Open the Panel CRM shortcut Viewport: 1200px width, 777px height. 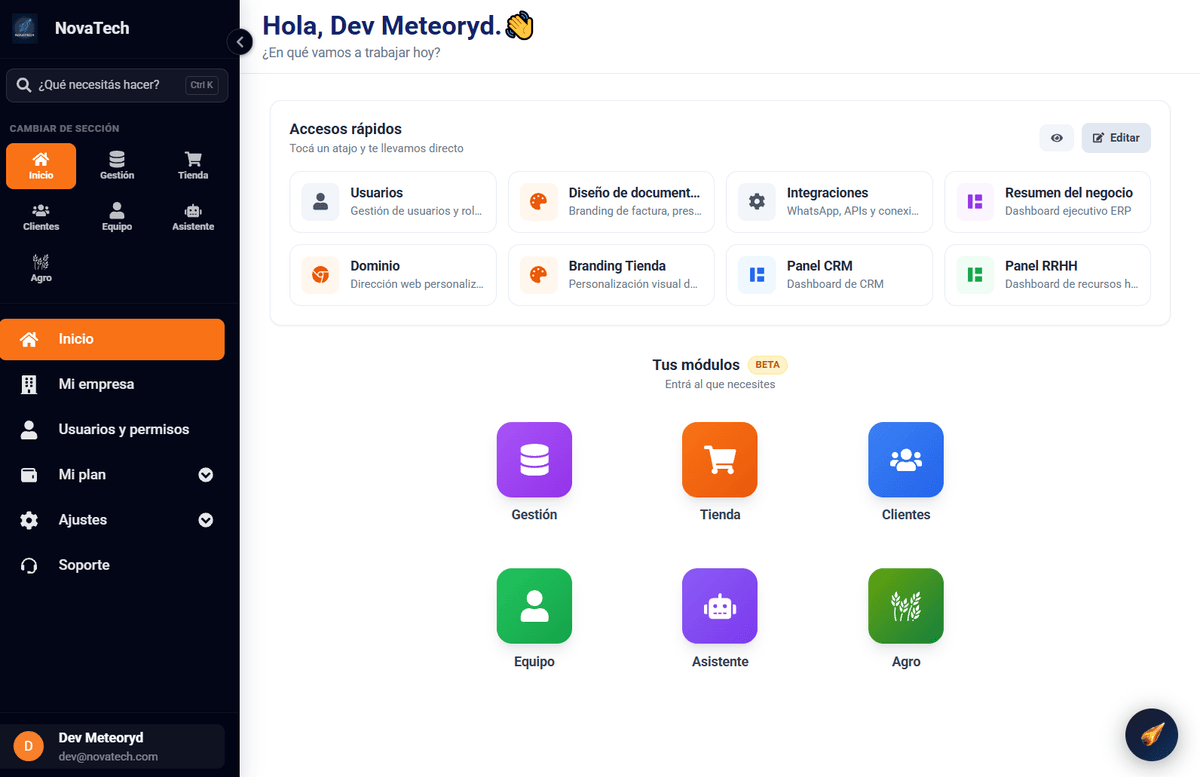pyautogui.click(x=829, y=275)
